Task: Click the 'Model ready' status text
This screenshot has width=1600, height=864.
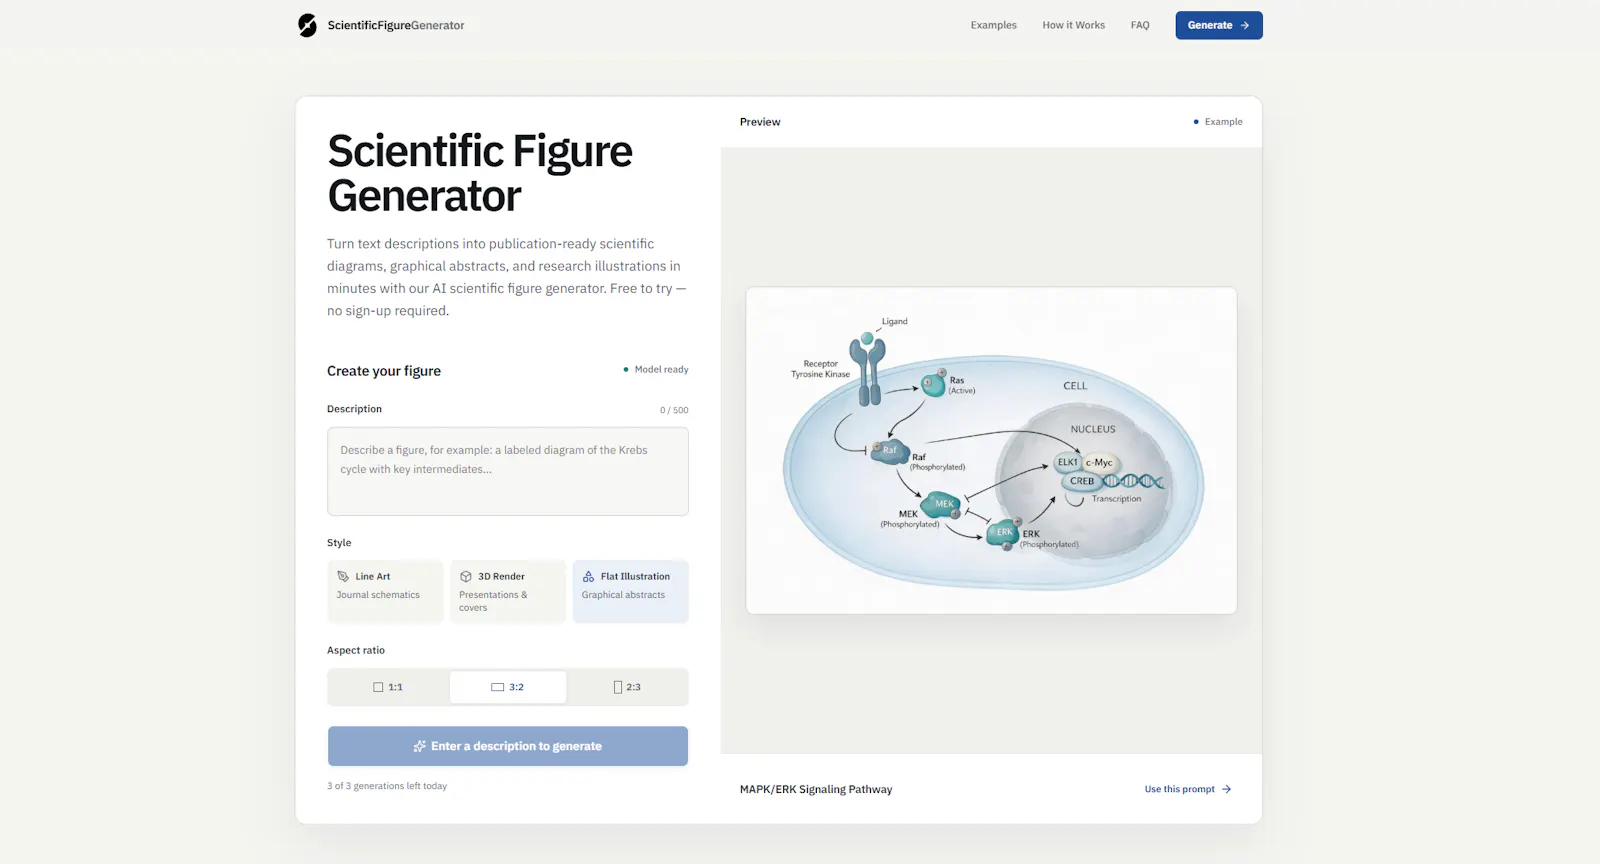Action: click(661, 369)
